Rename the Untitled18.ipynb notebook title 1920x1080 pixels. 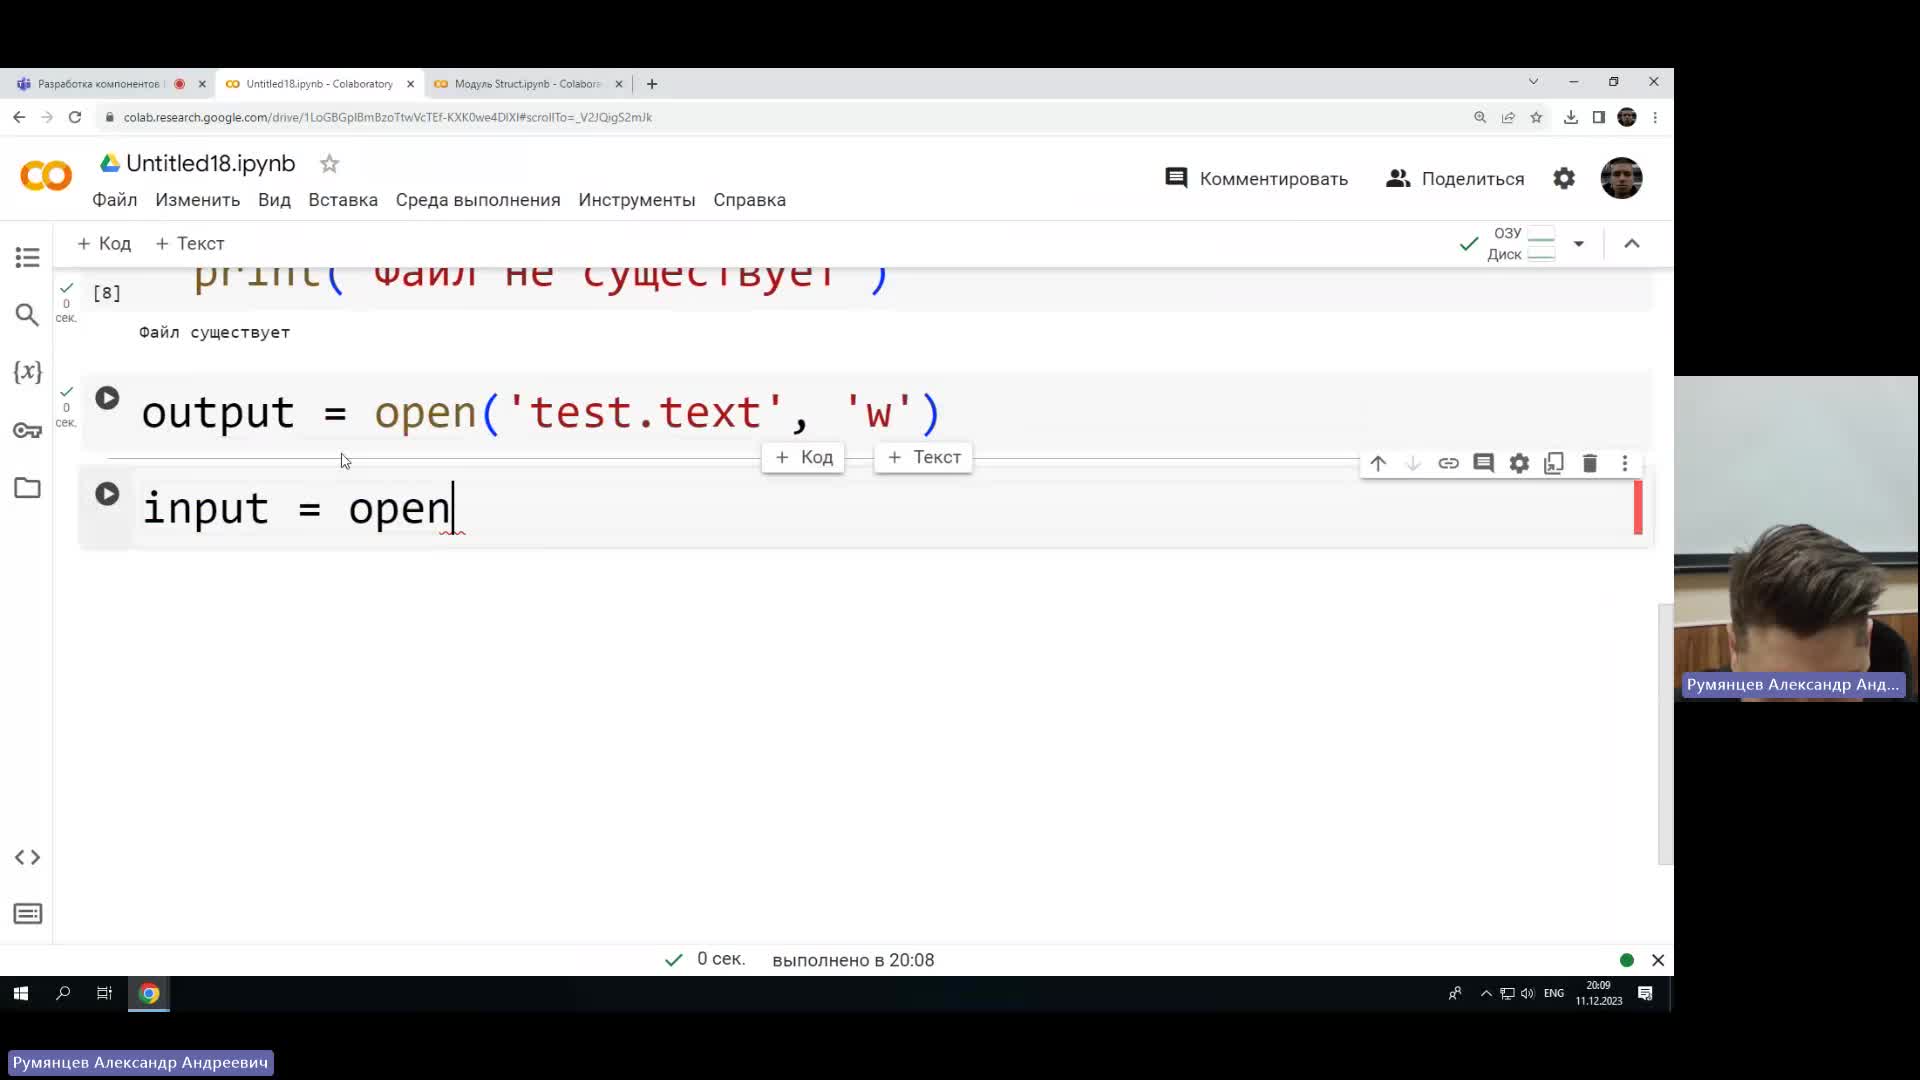(211, 163)
